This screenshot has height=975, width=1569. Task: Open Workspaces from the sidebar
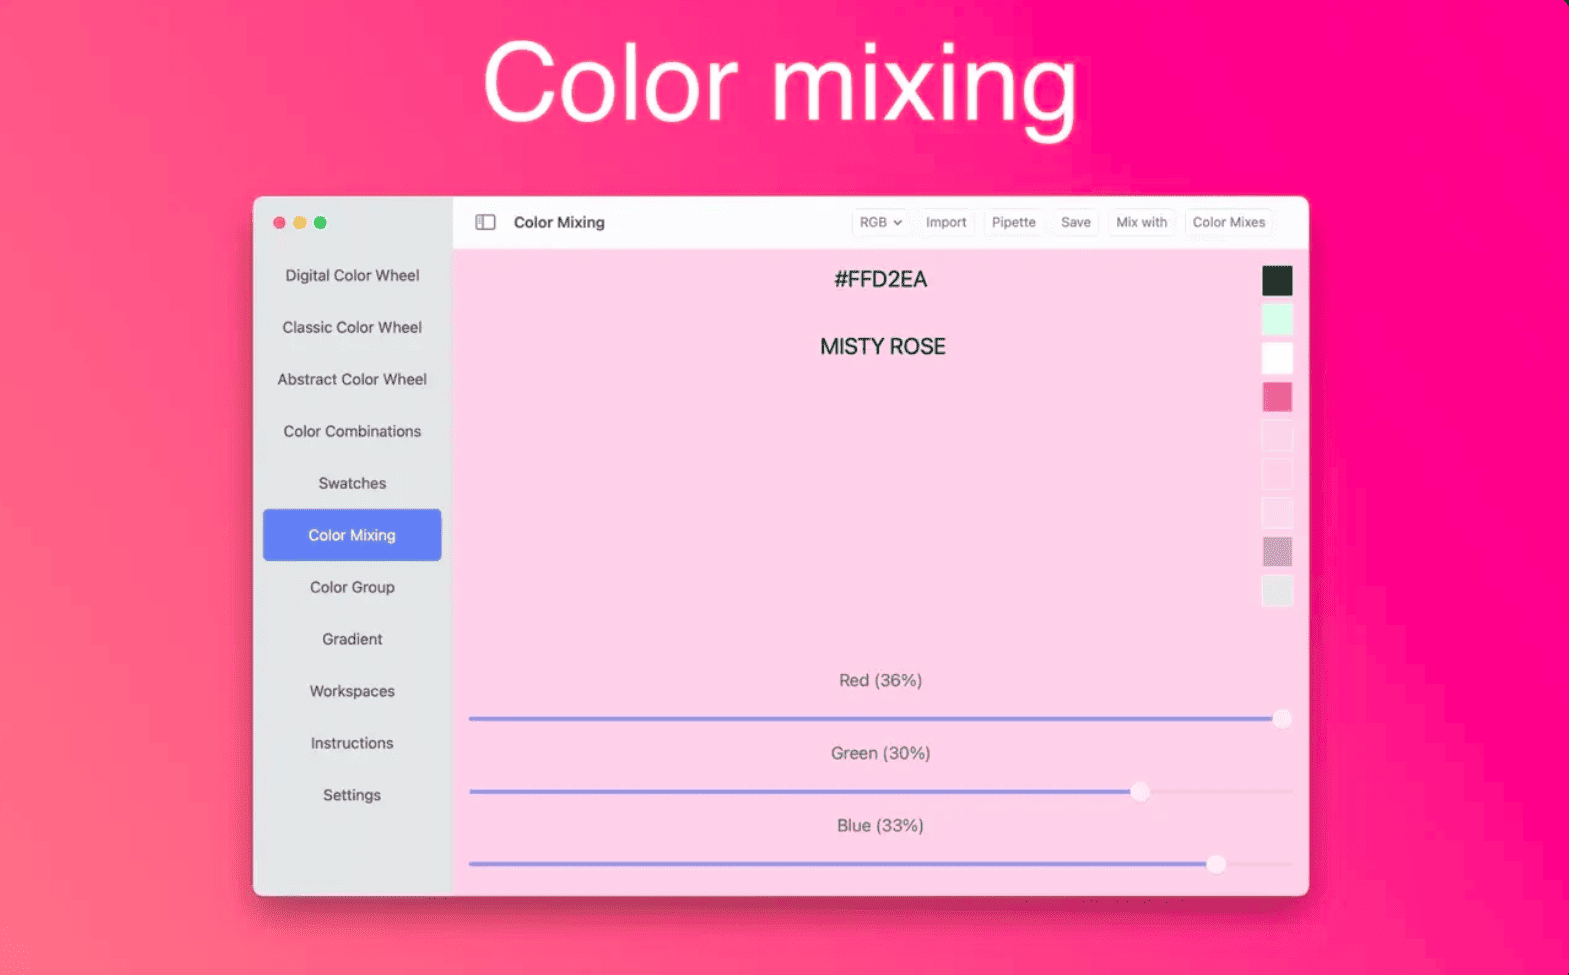(x=352, y=691)
